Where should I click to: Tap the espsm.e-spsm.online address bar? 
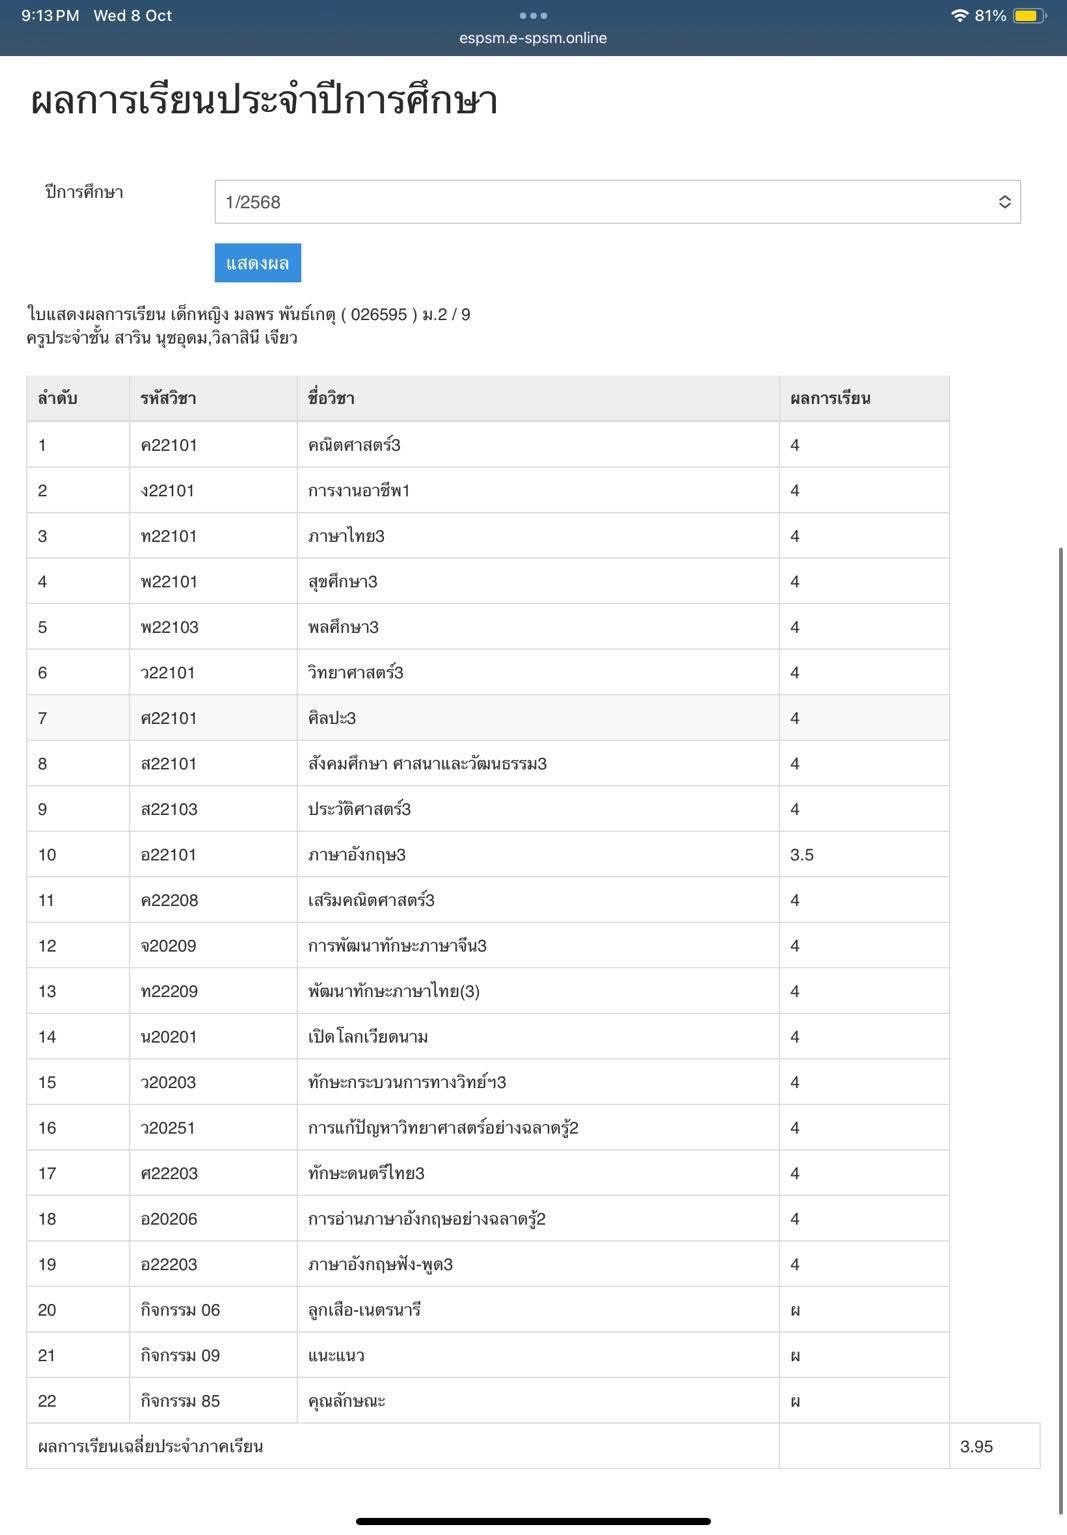click(533, 38)
